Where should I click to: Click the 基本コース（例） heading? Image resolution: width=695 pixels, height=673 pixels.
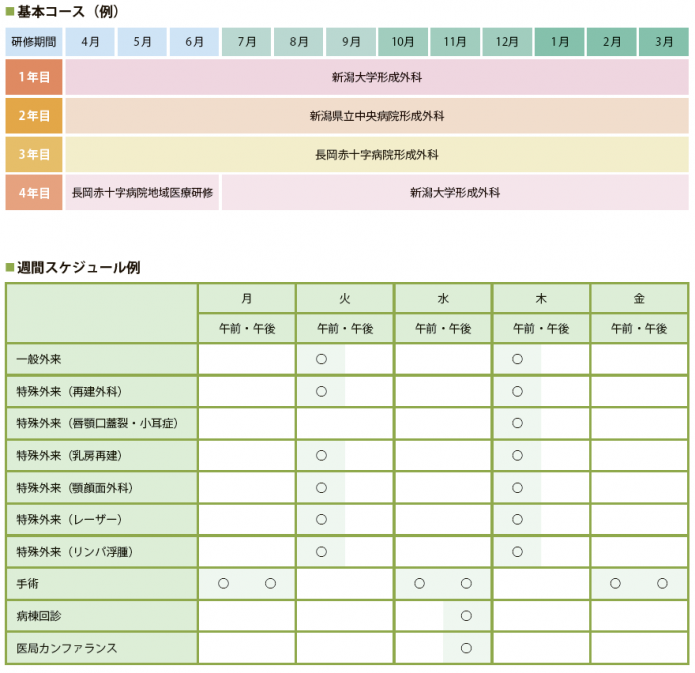67,12
